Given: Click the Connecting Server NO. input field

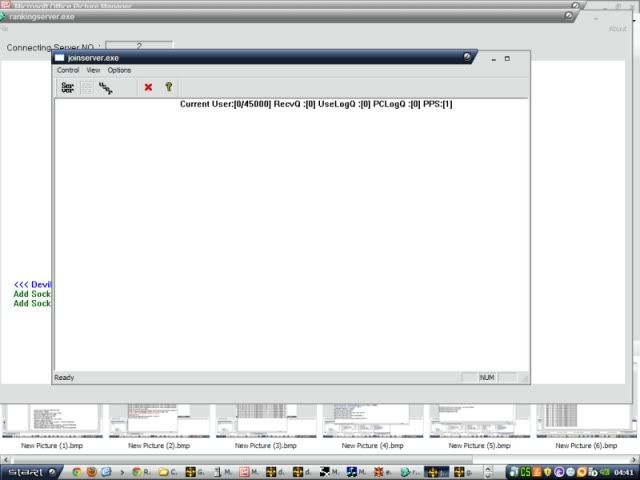Looking at the screenshot, I should 138,46.
